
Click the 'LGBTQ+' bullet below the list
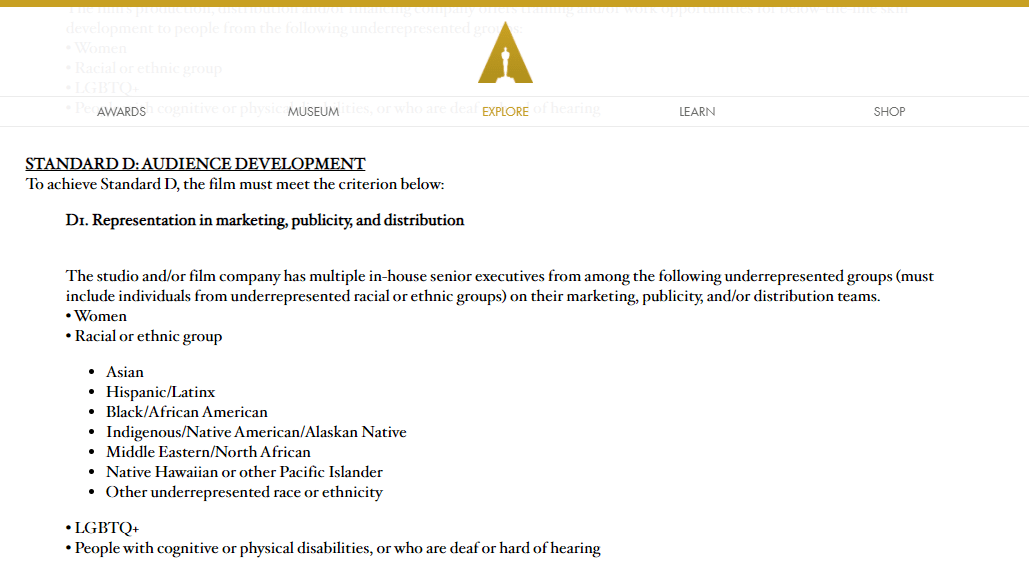103,528
